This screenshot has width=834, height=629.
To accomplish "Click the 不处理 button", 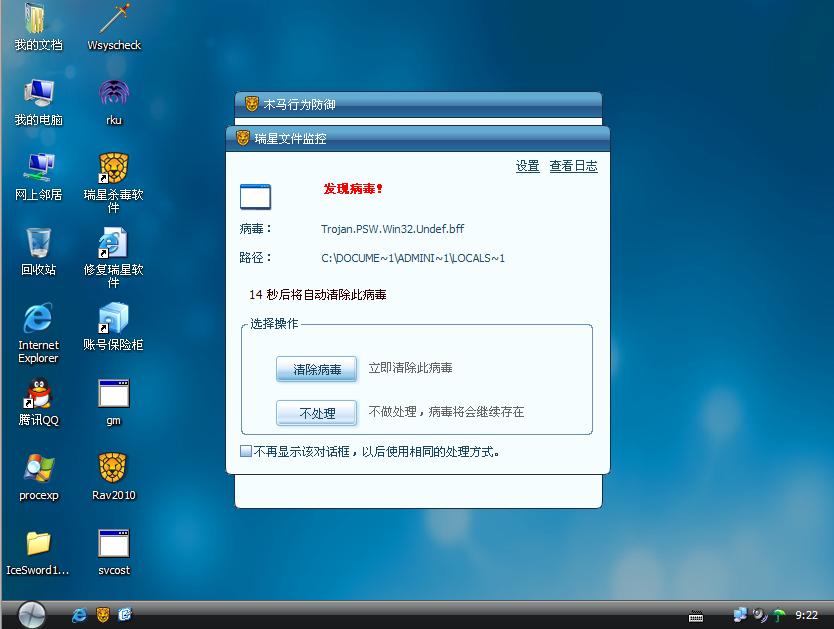I will tap(316, 413).
